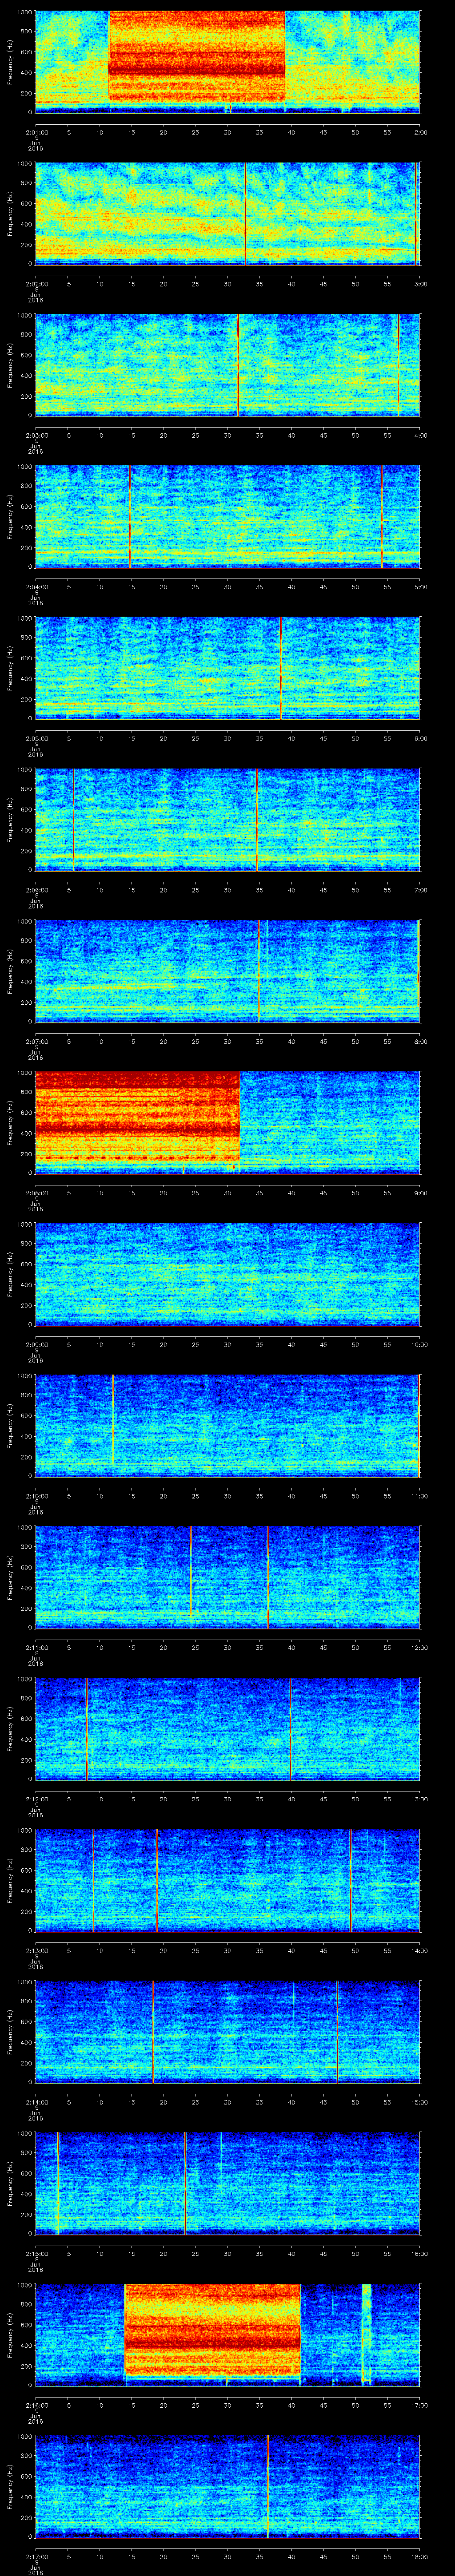Click the red transient near 36s in 2:11:00 panel
455x2576 pixels.
pyautogui.click(x=268, y=1576)
